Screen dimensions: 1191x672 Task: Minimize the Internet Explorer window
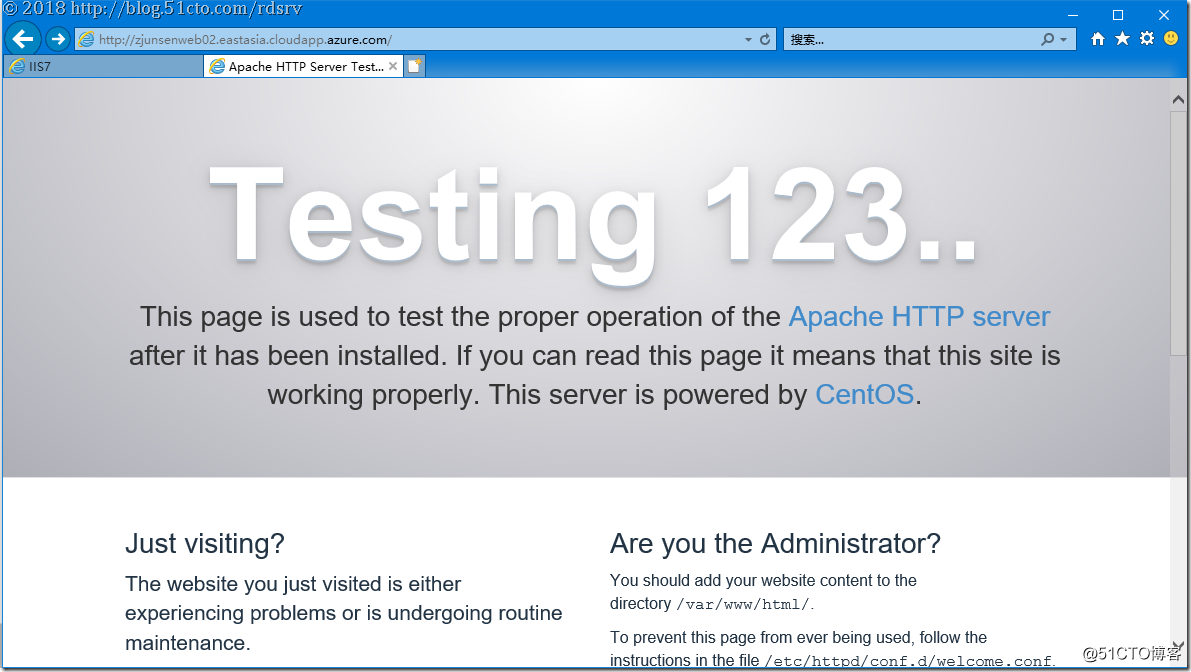(1073, 14)
